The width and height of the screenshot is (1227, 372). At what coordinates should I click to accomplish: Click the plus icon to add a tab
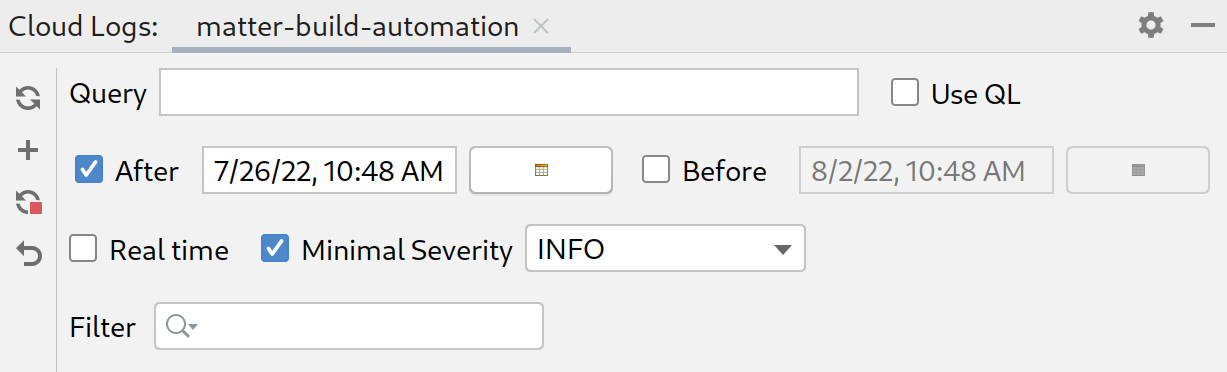pos(28,151)
